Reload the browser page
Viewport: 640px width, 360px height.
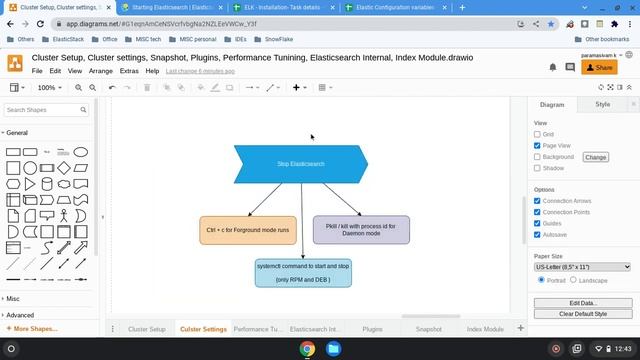(40, 24)
